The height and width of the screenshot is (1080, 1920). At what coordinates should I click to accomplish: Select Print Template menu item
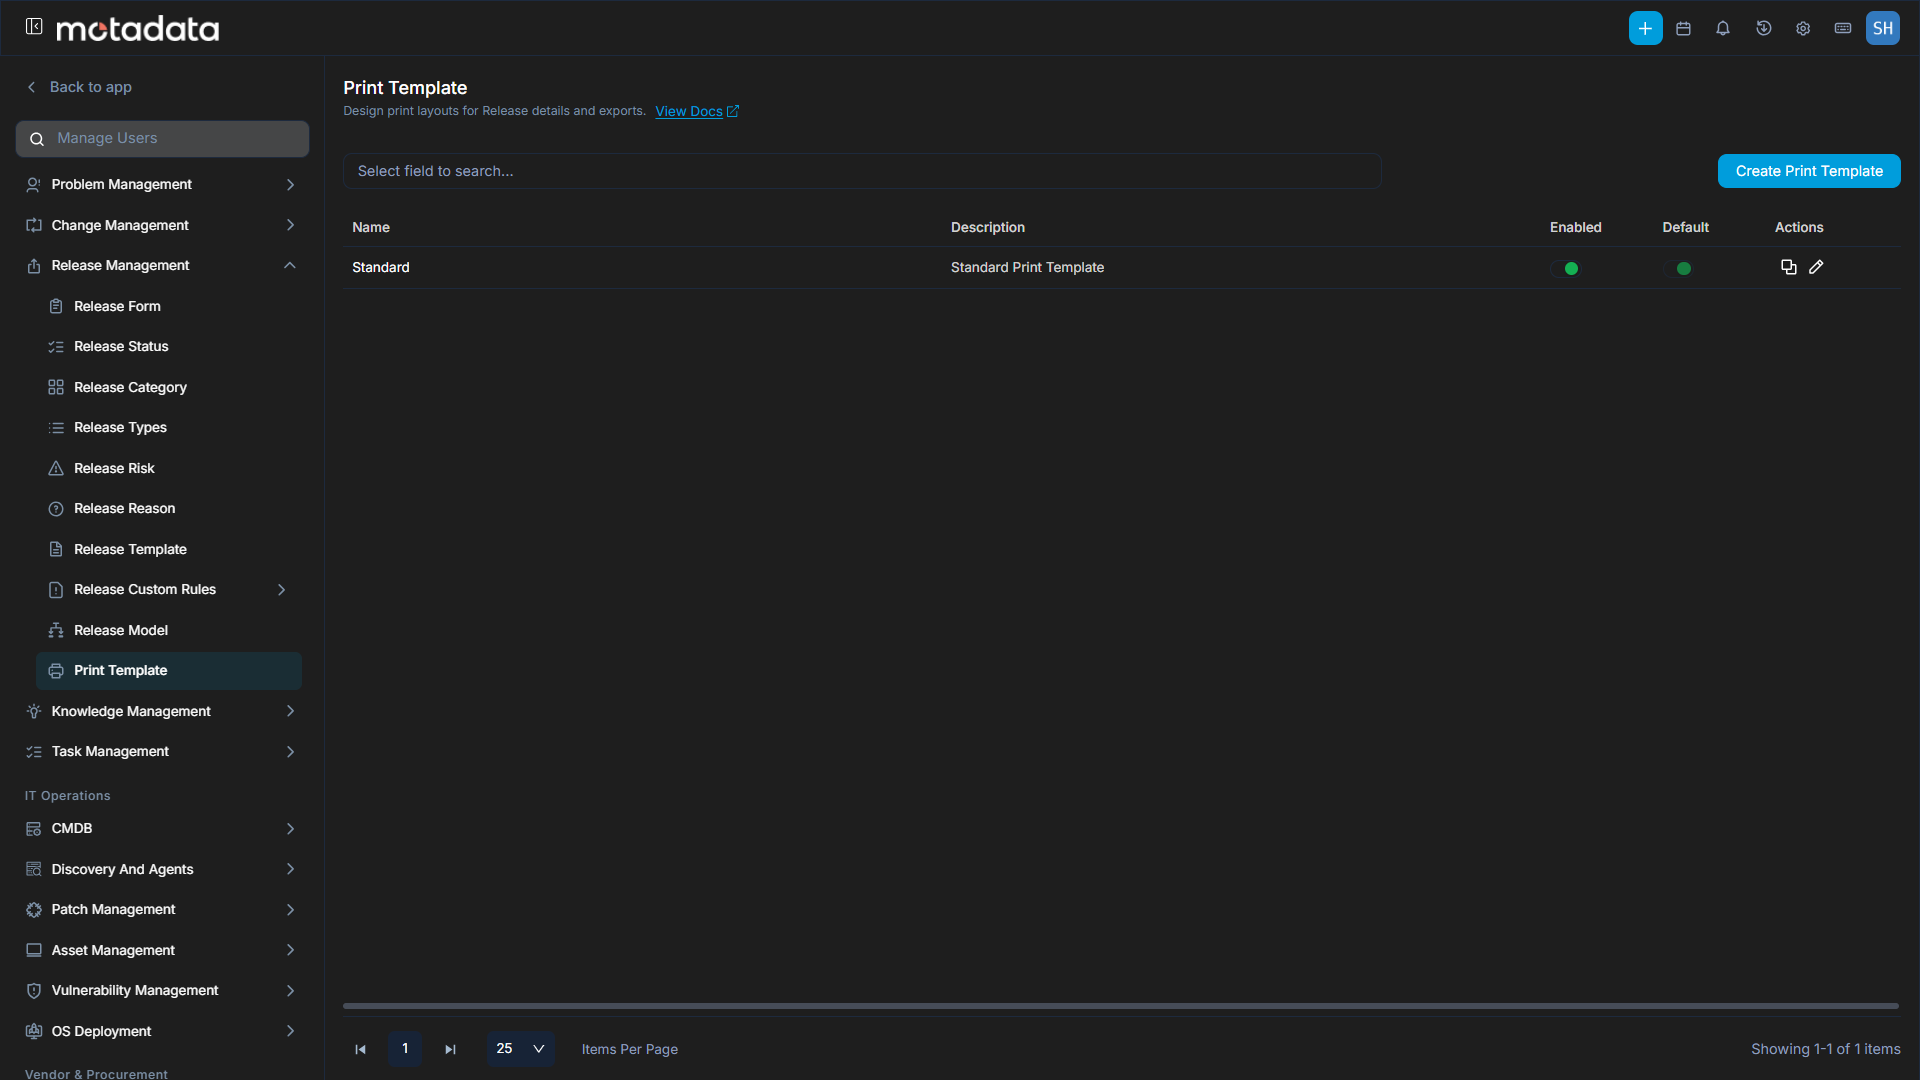[x=168, y=670]
